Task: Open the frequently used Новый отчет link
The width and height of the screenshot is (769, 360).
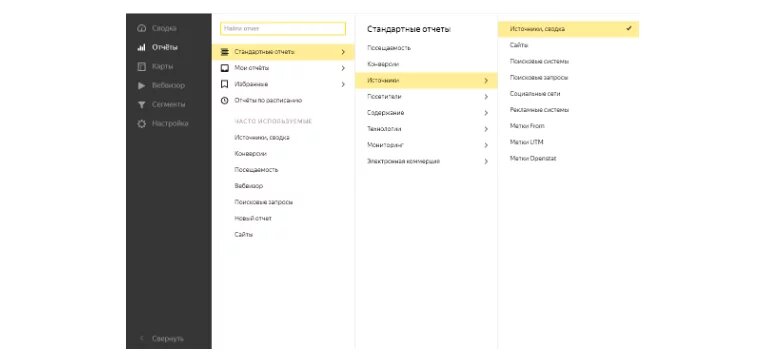Action: click(x=253, y=218)
